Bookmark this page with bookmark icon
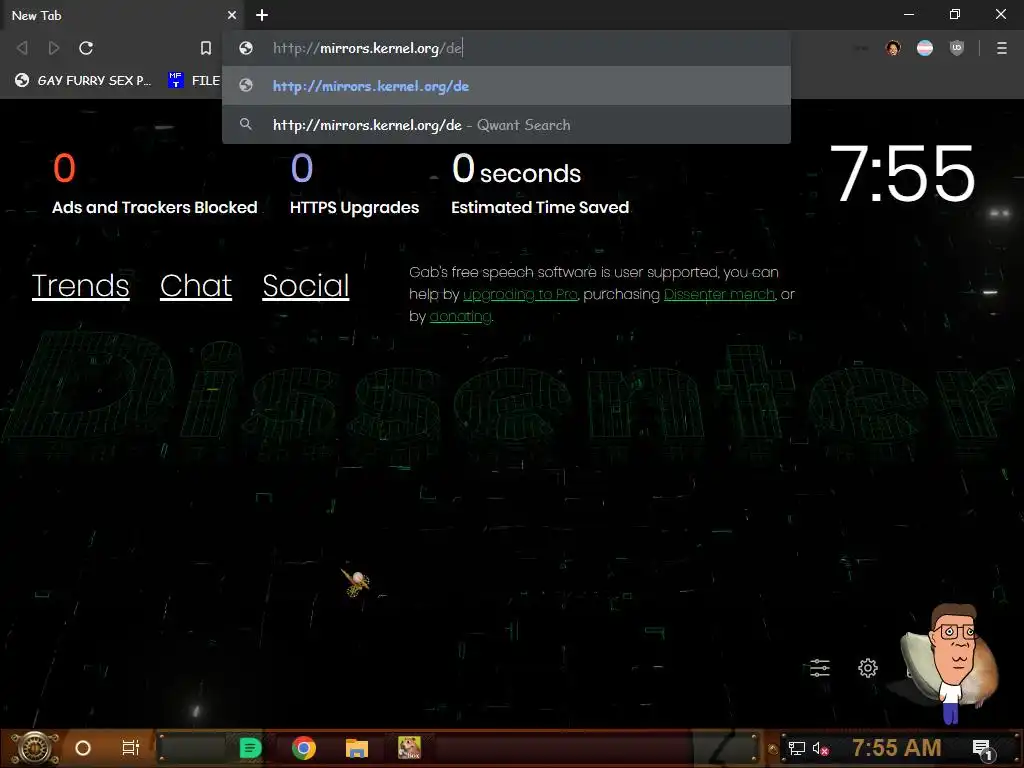This screenshot has width=1024, height=768. [x=206, y=48]
